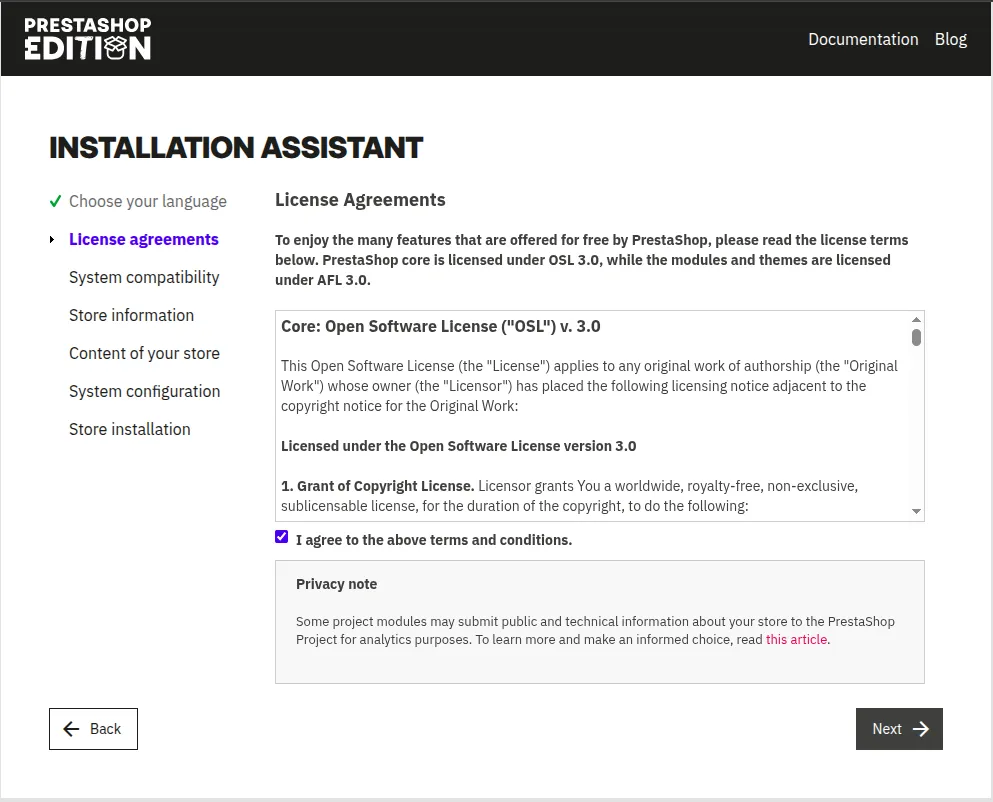The image size is (993, 802).
Task: Click the 'I agree to the above terms' label
Action: tap(433, 540)
